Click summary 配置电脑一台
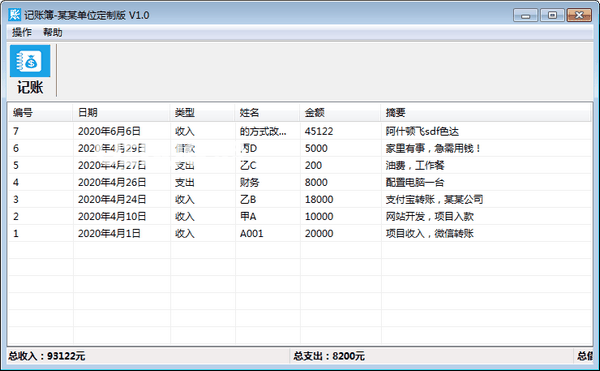Viewport: 600px width, 371px height. pos(415,182)
